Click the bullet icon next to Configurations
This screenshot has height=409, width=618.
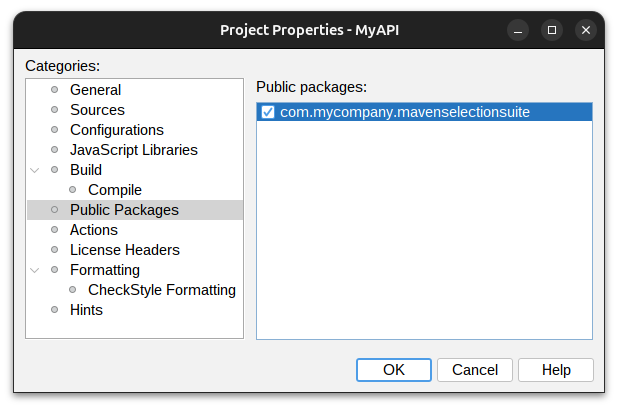[54, 130]
